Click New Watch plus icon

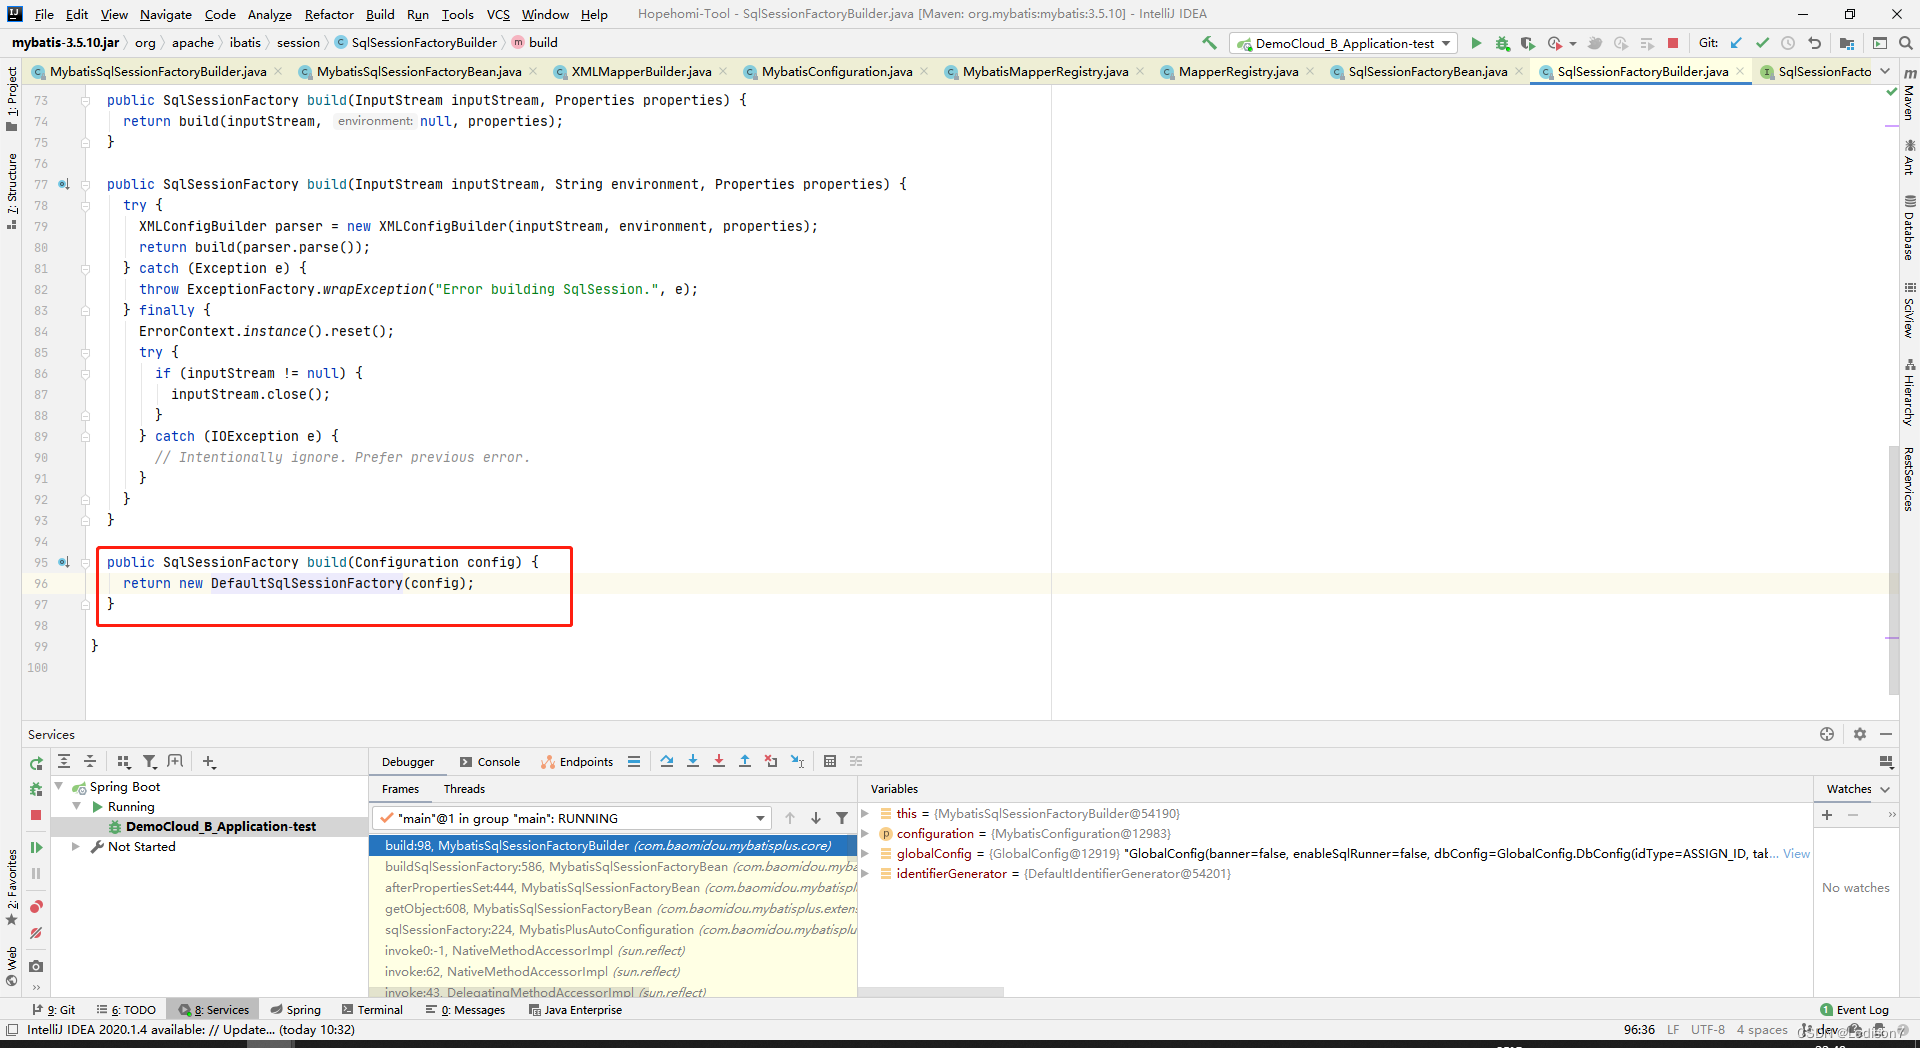pyautogui.click(x=1827, y=815)
